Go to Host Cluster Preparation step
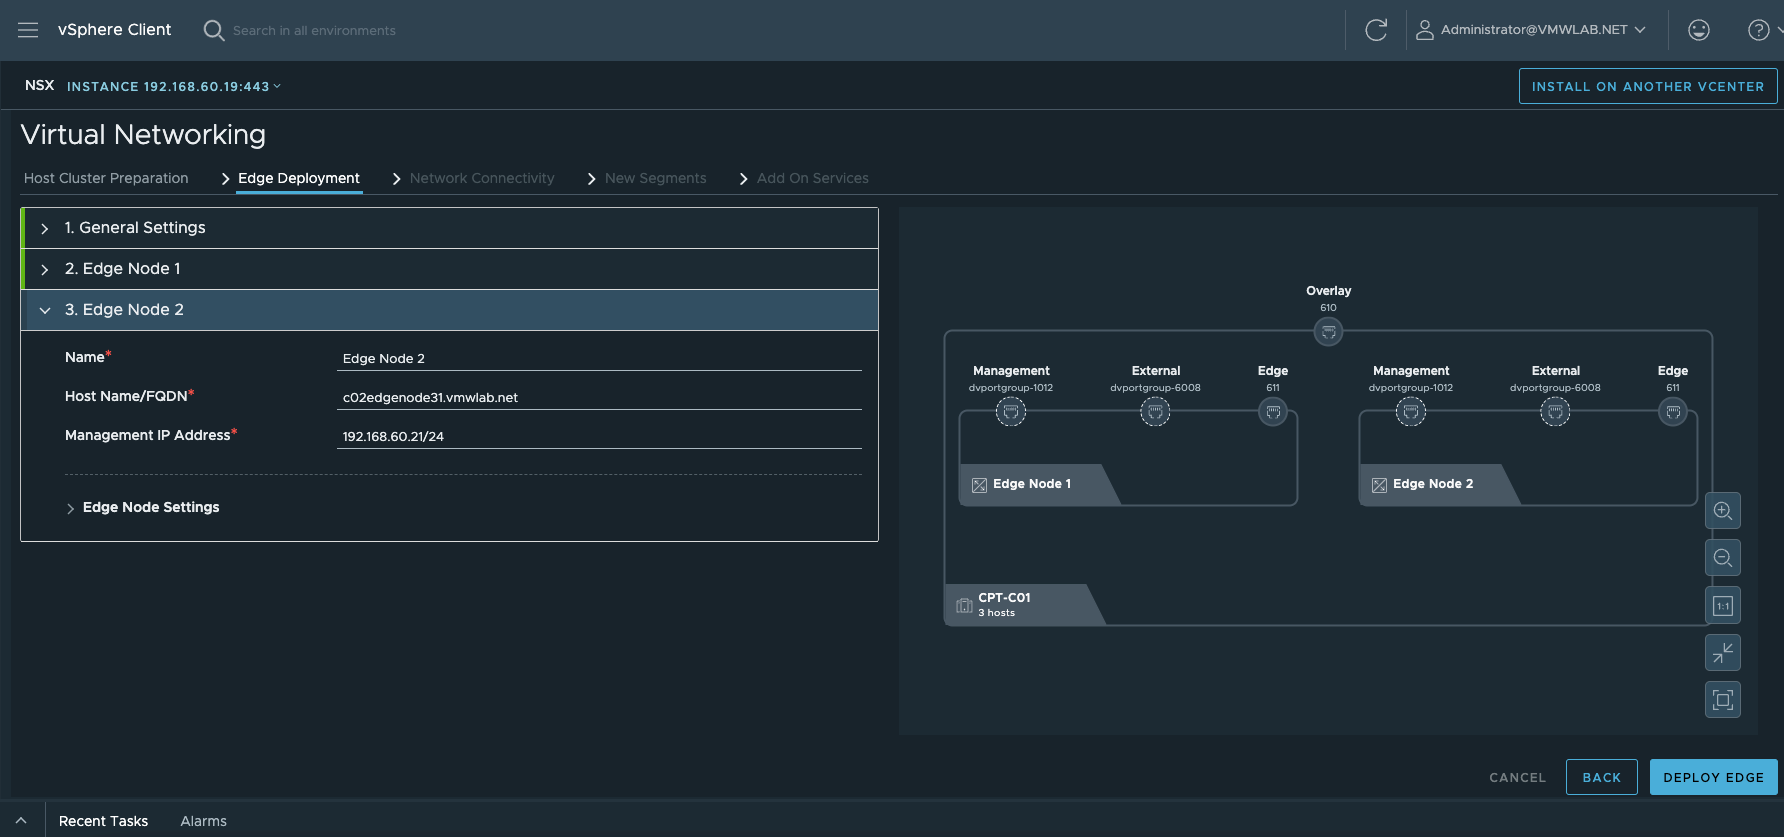This screenshot has width=1784, height=837. pos(106,178)
